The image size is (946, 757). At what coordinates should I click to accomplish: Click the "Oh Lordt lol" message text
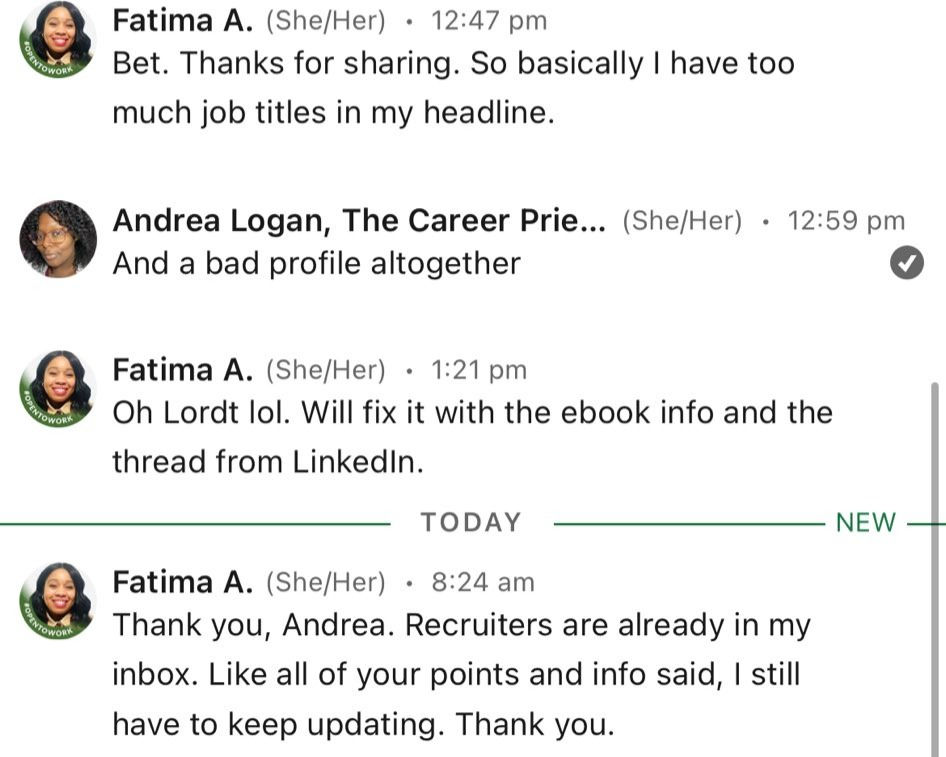coord(472,437)
